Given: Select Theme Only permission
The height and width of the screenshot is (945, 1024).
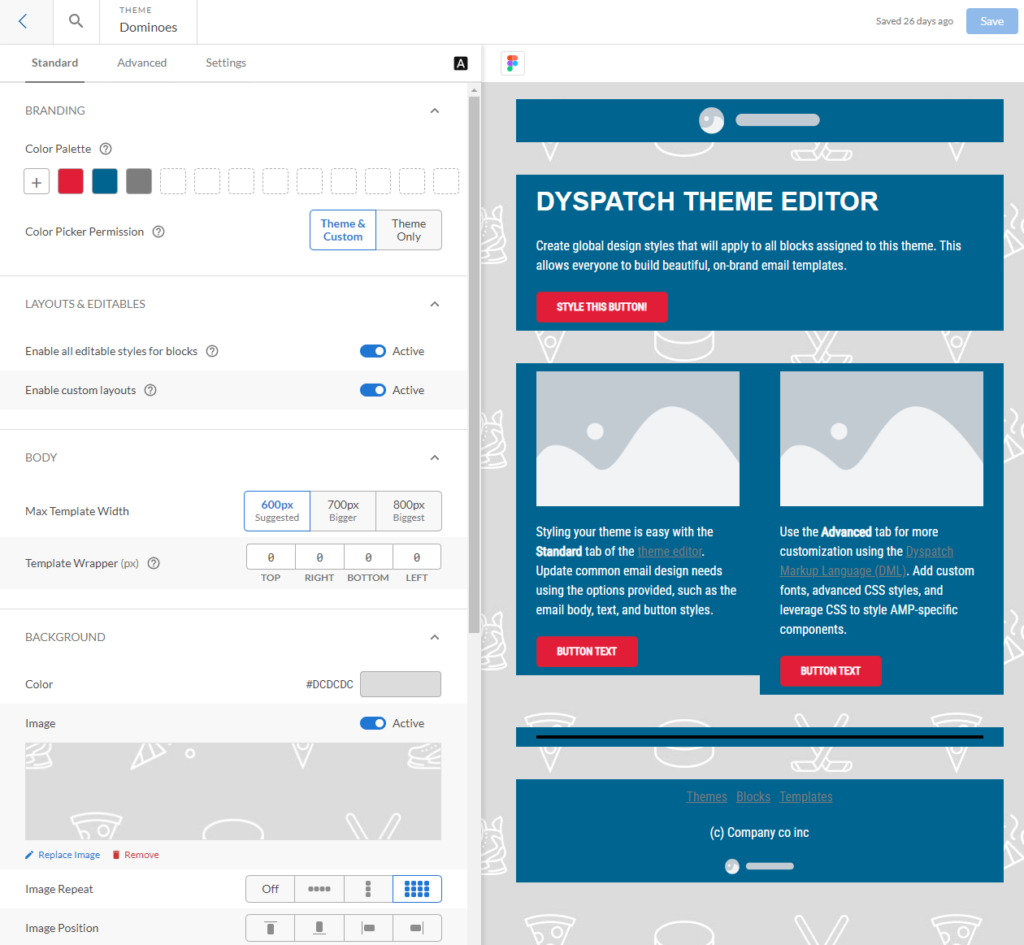Looking at the screenshot, I should point(409,230).
